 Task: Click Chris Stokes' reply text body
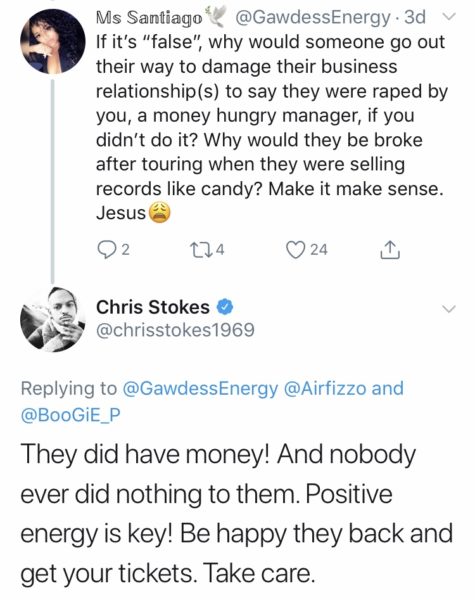coord(237,514)
